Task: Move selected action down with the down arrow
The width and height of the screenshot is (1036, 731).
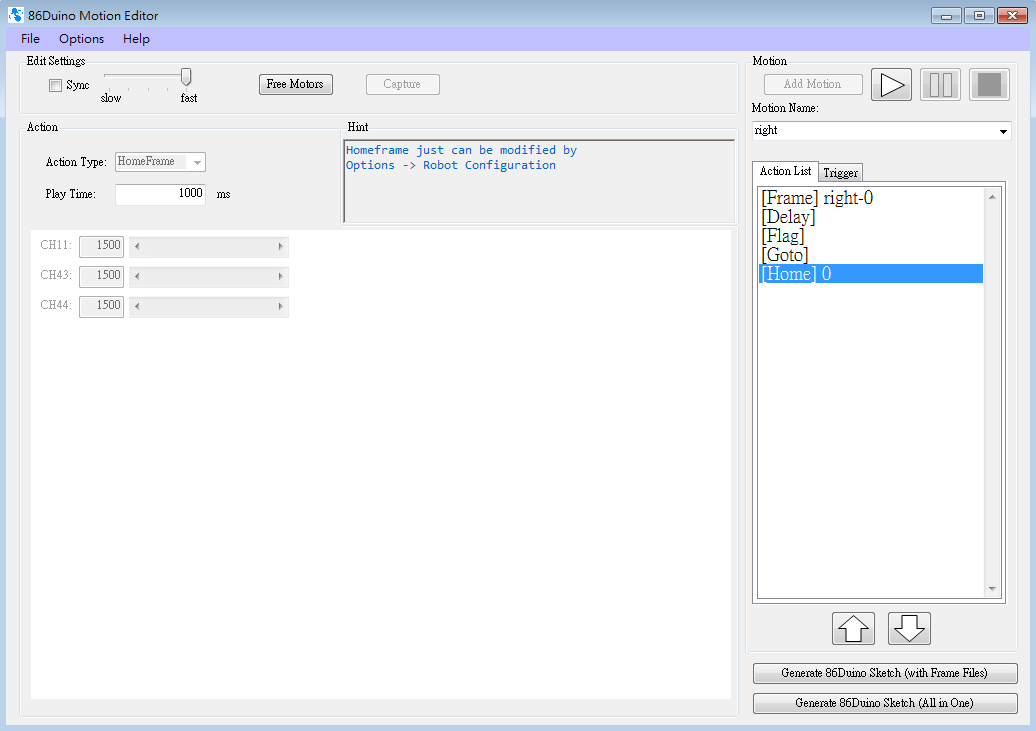Action: 909,628
